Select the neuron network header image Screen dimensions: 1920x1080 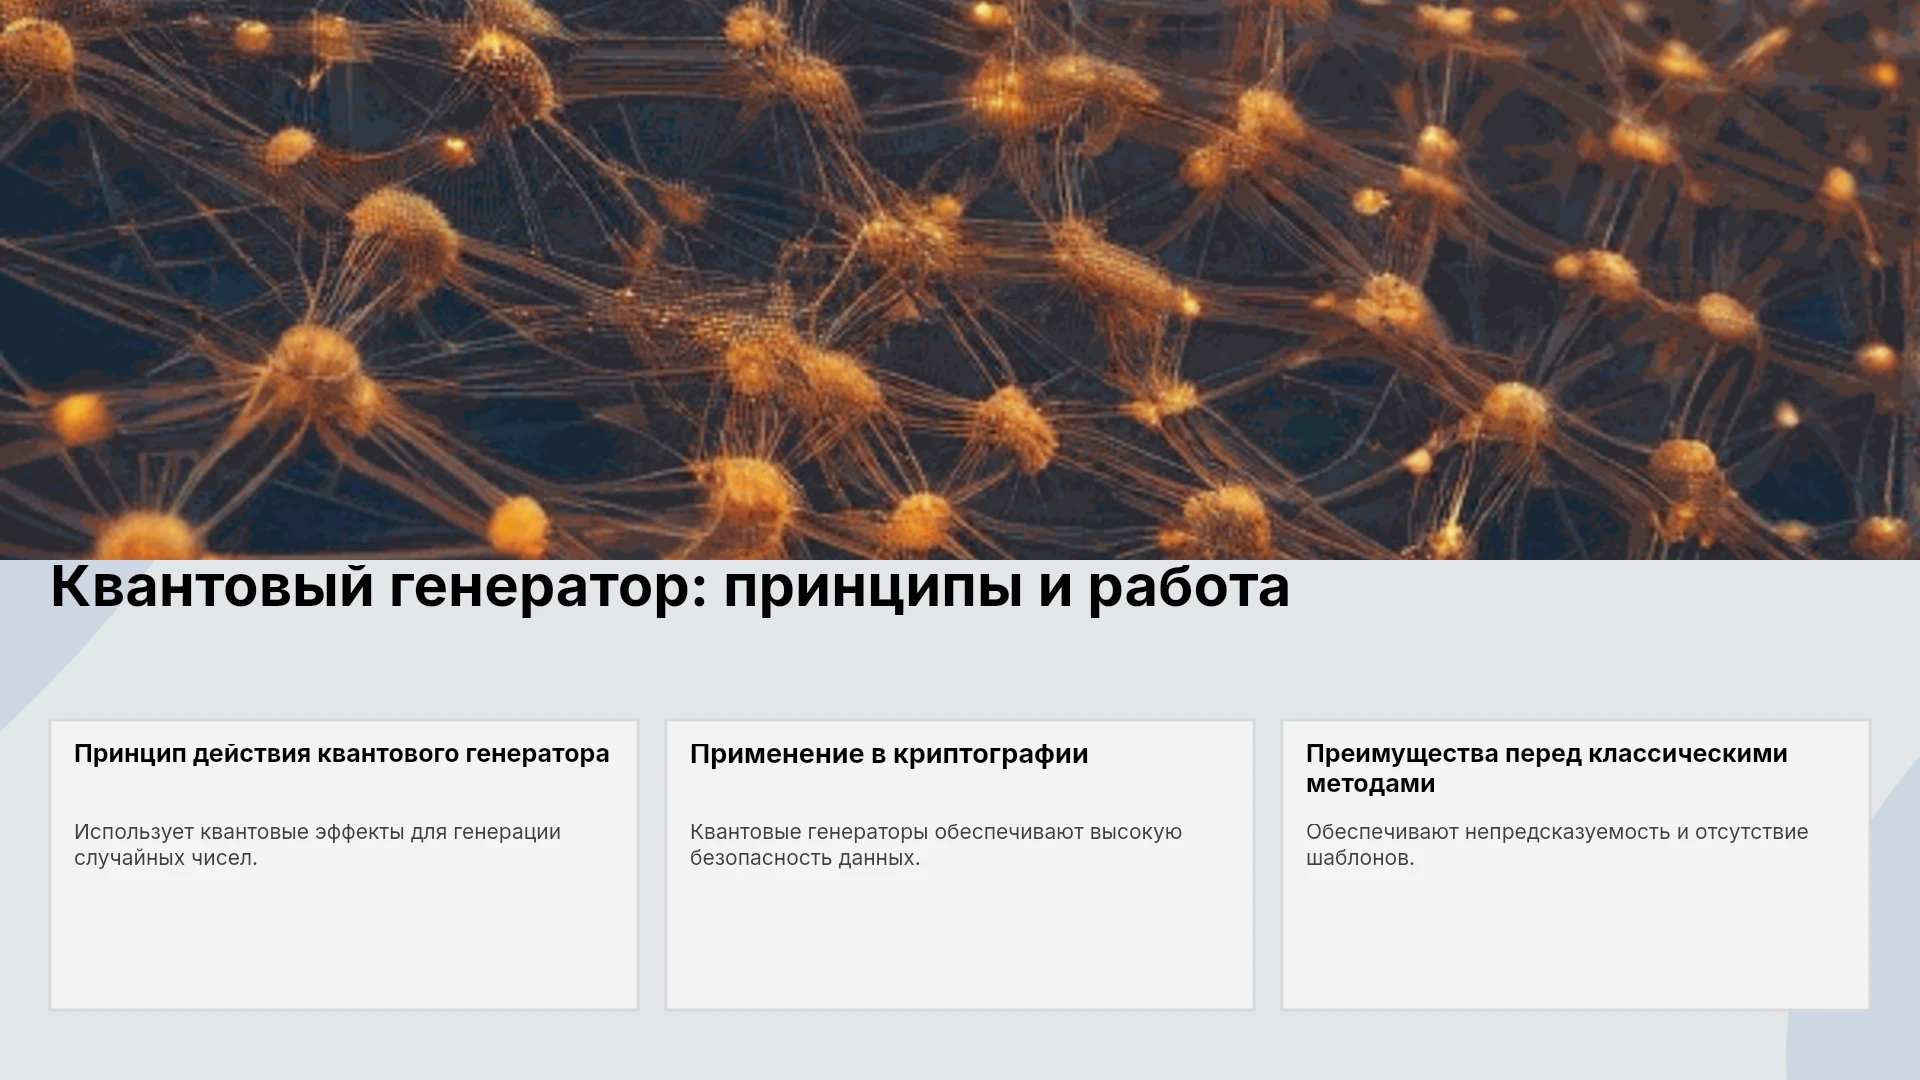[x=960, y=279]
